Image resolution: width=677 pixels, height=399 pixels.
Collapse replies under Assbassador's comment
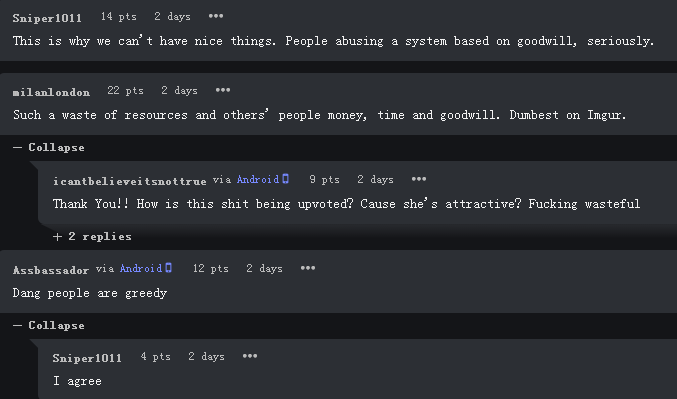(49, 325)
